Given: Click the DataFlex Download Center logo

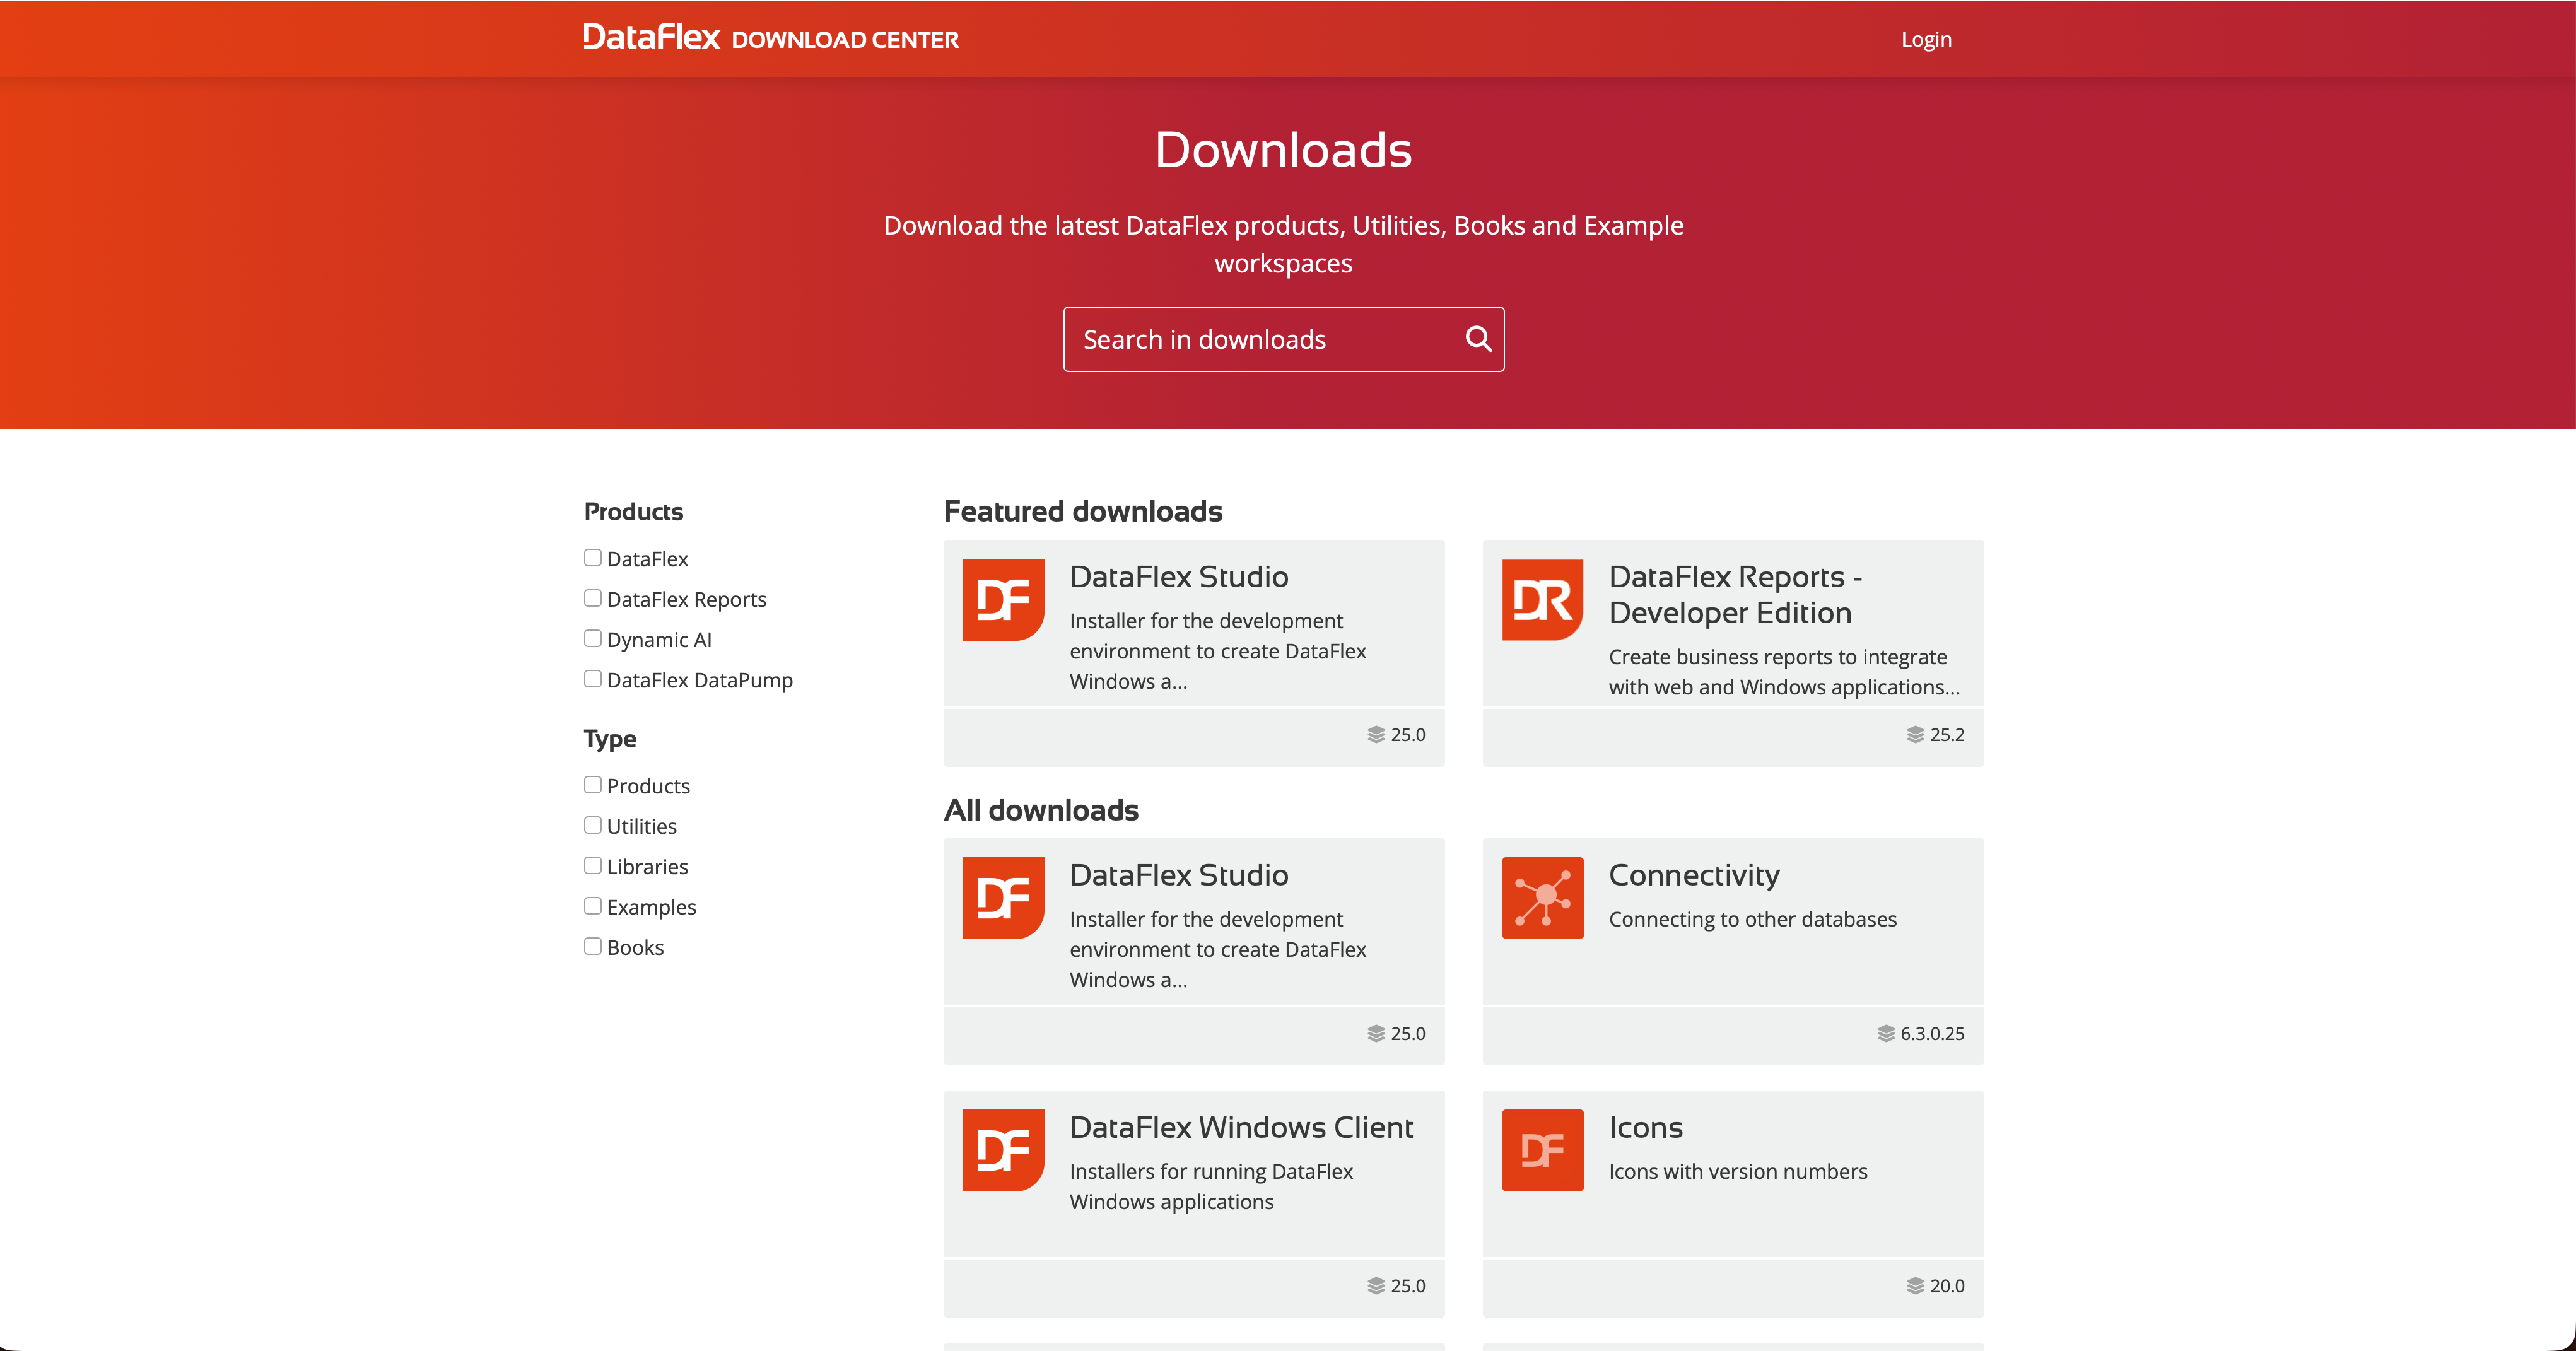Looking at the screenshot, I should (771, 38).
